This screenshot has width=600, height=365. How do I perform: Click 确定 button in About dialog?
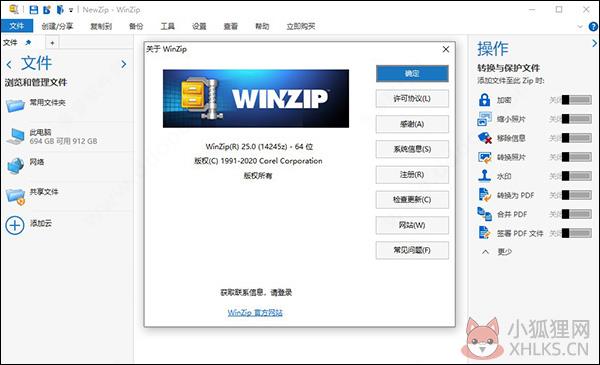tap(412, 73)
